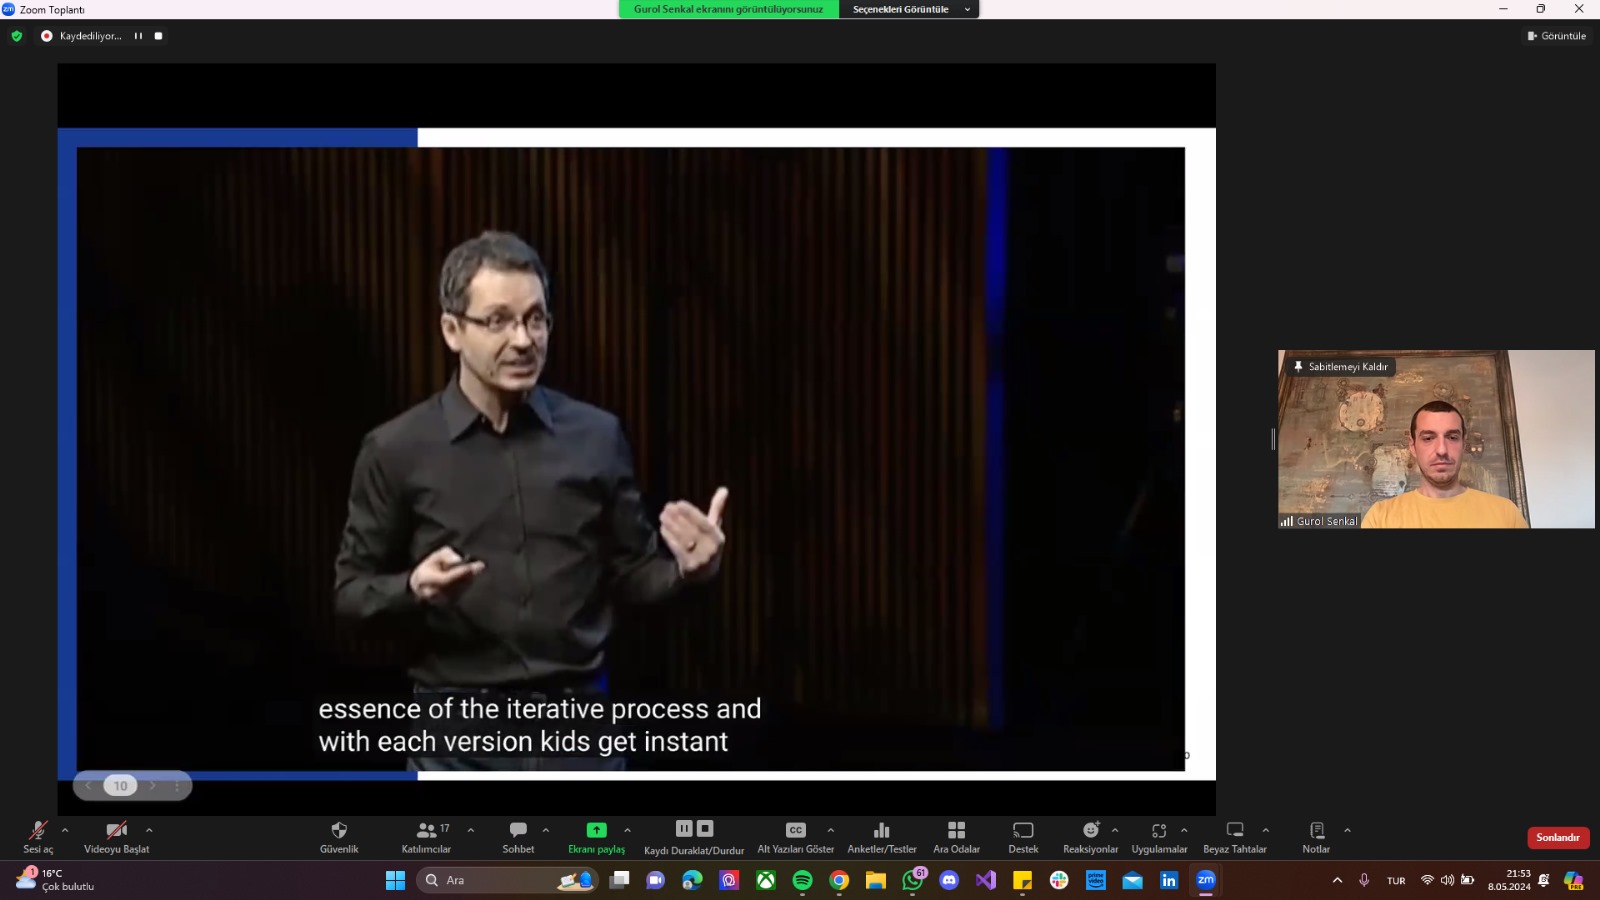Open the Beyaz Tahtalar whiteboards icon
This screenshot has height=900, width=1600.
pyautogui.click(x=1235, y=831)
